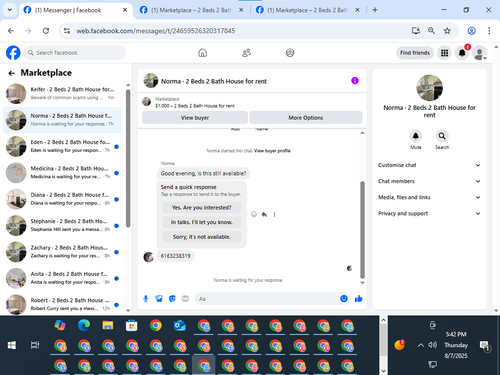Open Diana's chat in the list

pos(62,199)
